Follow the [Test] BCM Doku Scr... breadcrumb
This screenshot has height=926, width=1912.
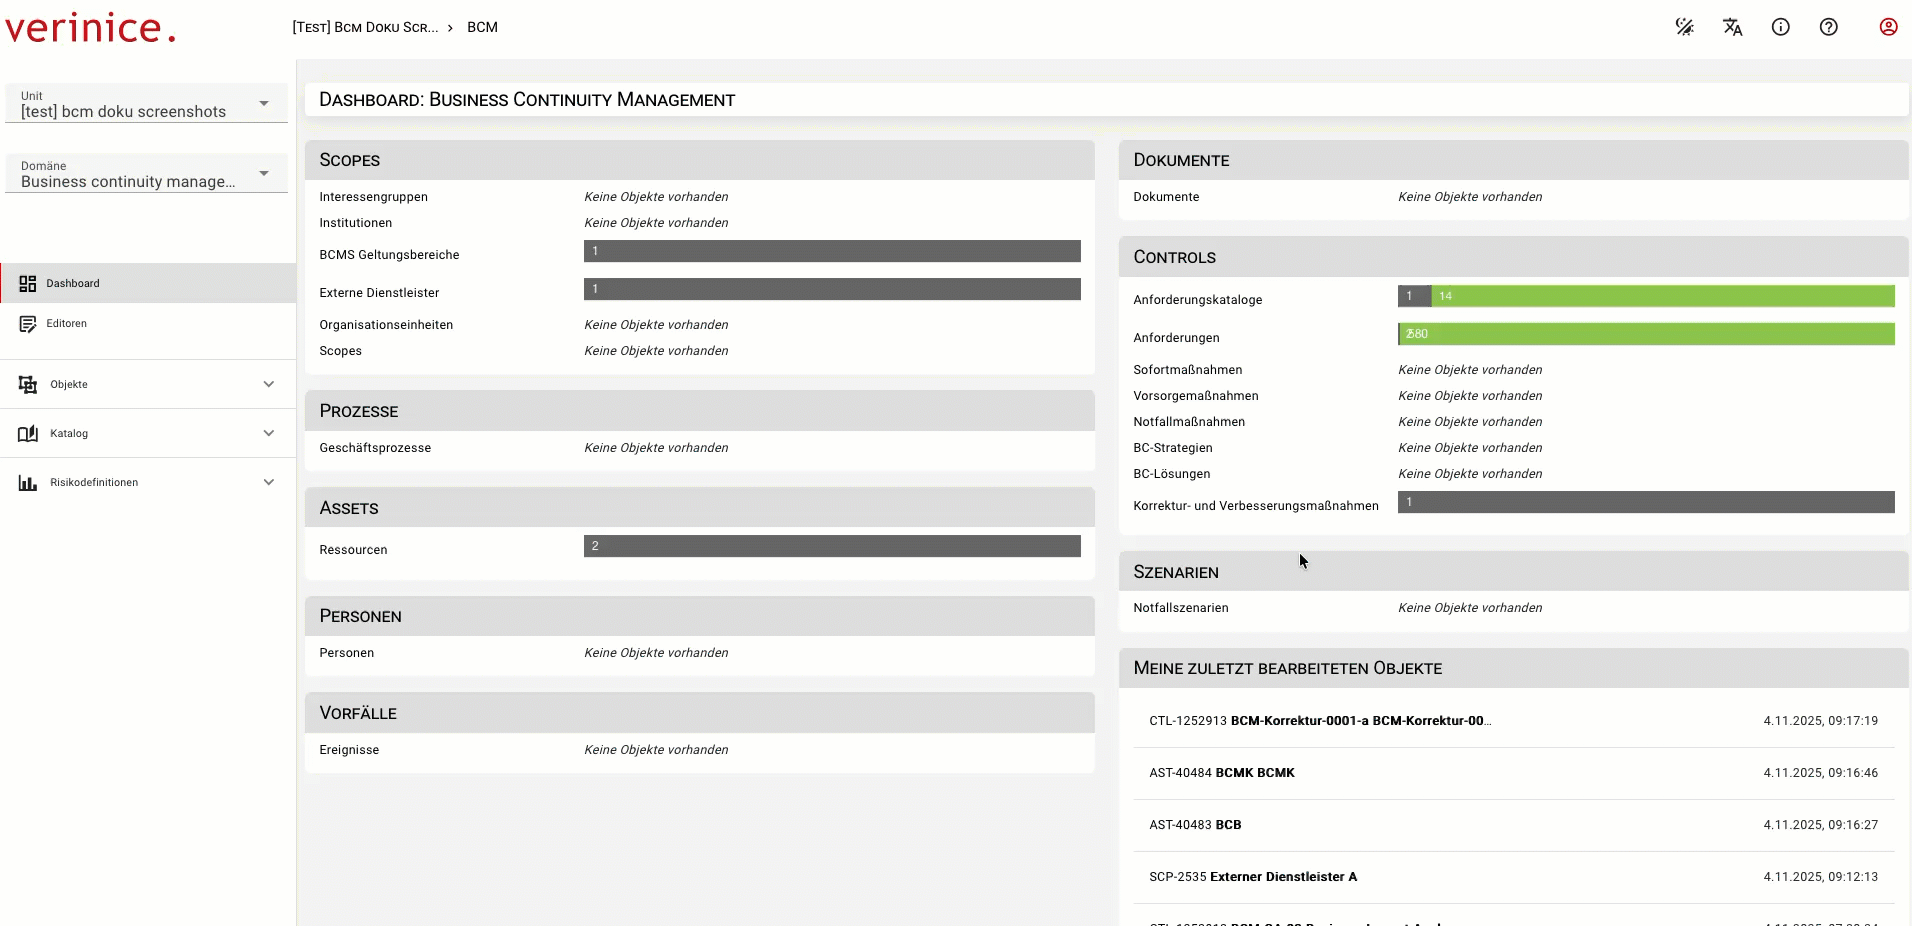coord(365,27)
